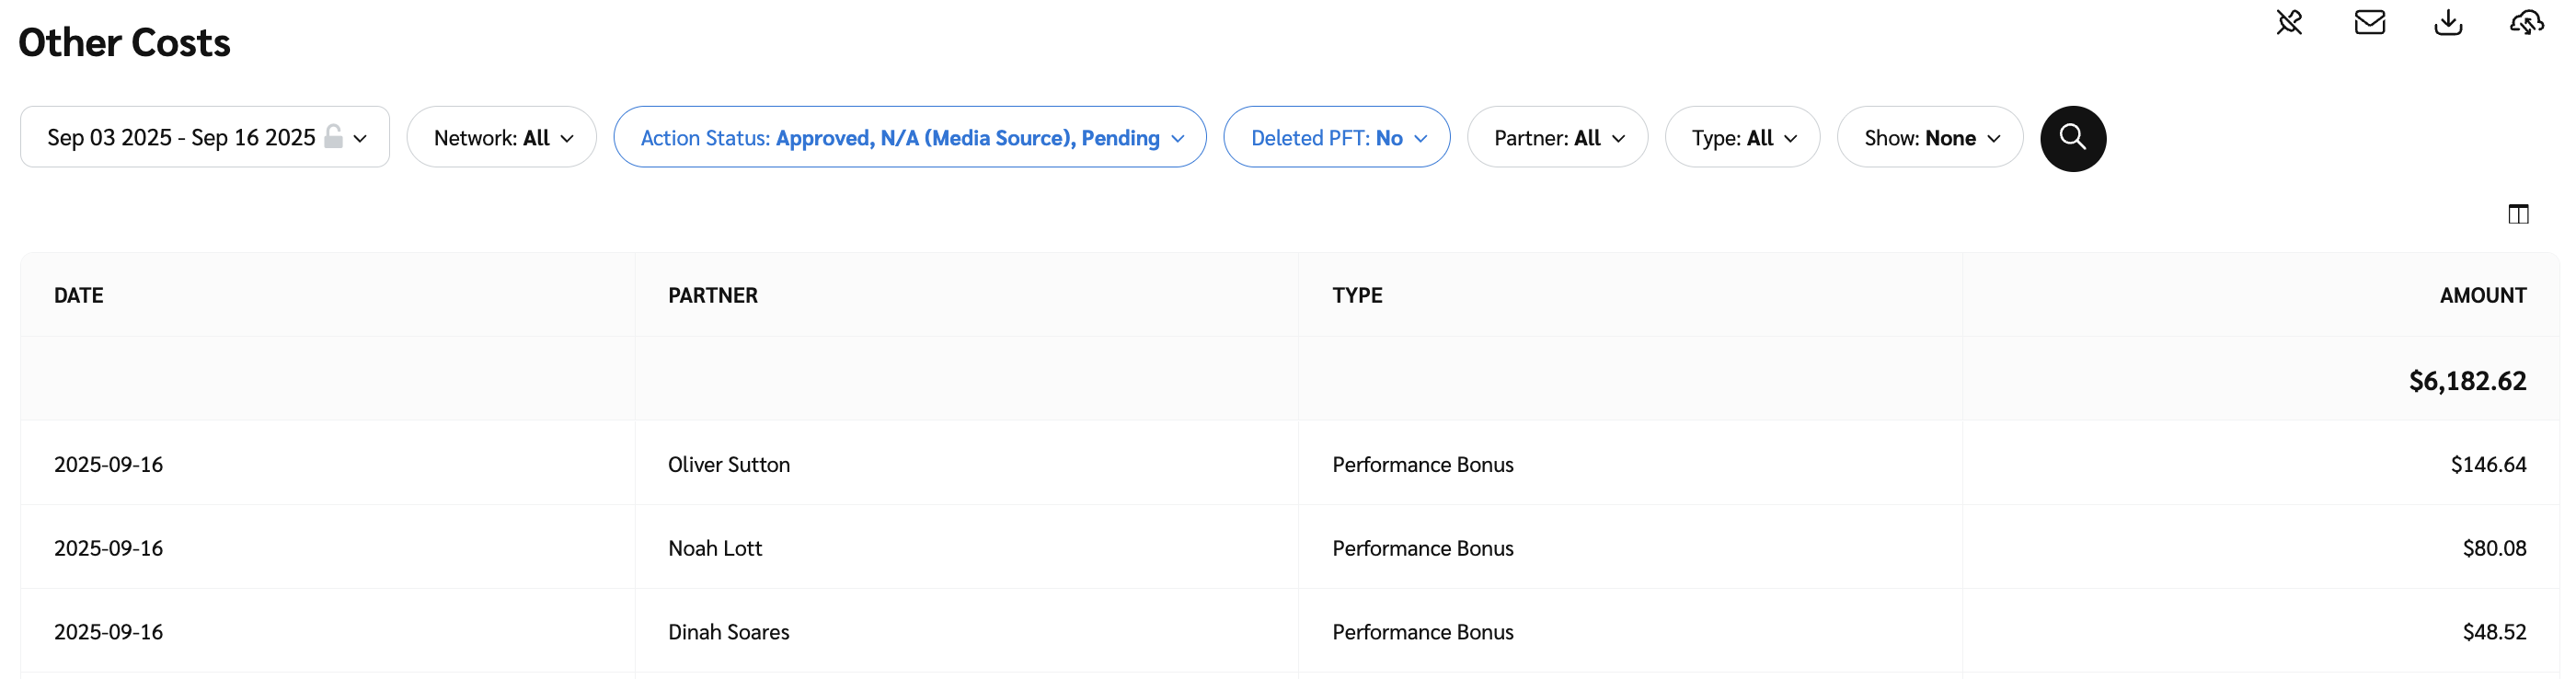This screenshot has height=679, width=2576.
Task: Expand the Network: All filter
Action: (502, 138)
